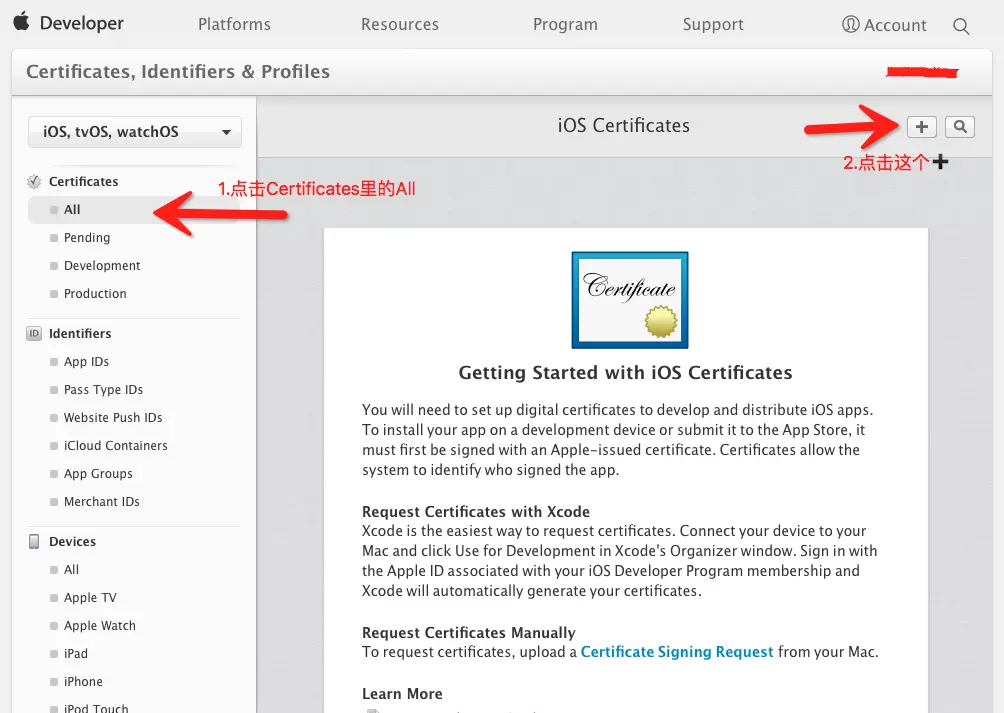Open App Groups

[x=98, y=474]
